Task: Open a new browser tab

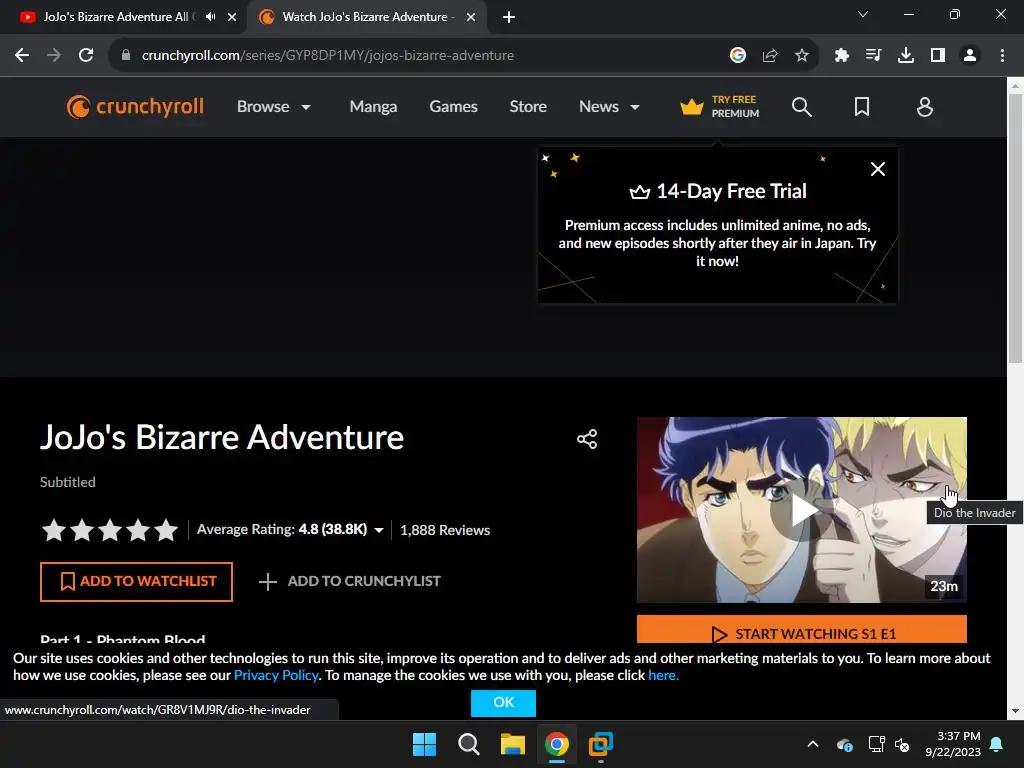Action: coord(509,17)
